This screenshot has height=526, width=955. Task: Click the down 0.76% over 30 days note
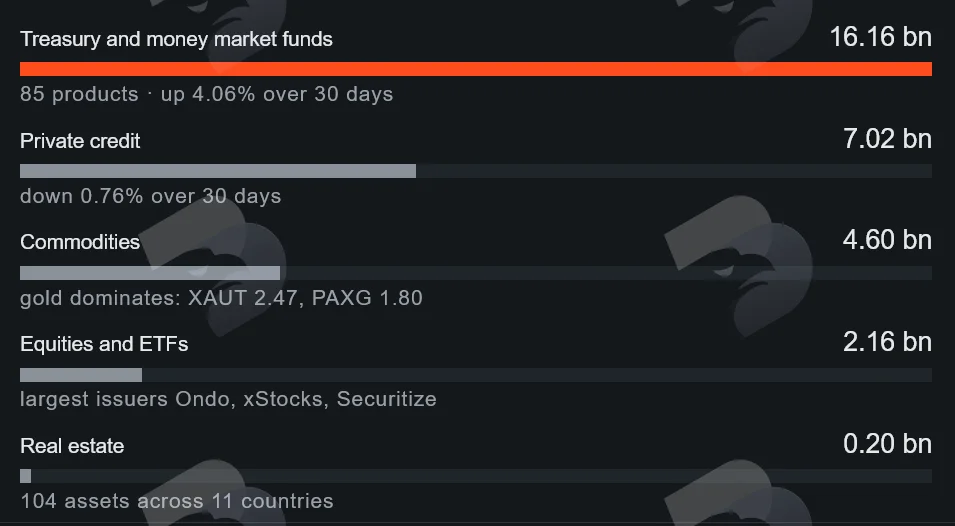(150, 196)
